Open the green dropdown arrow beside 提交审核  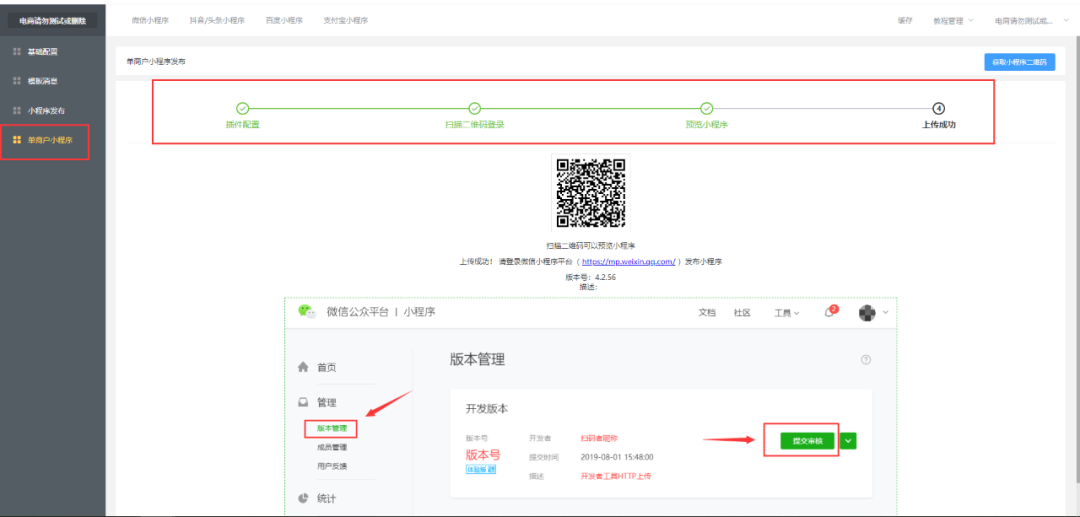click(x=849, y=441)
